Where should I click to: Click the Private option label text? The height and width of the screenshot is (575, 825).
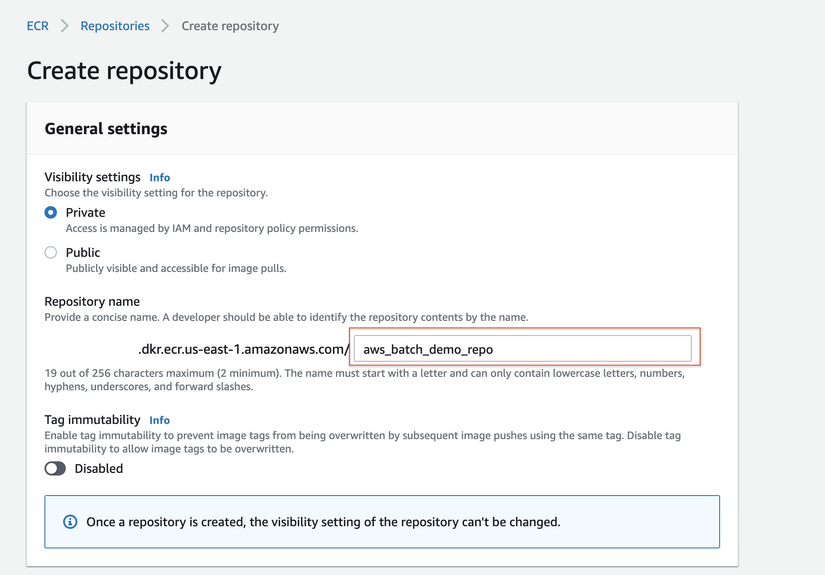click(x=86, y=213)
